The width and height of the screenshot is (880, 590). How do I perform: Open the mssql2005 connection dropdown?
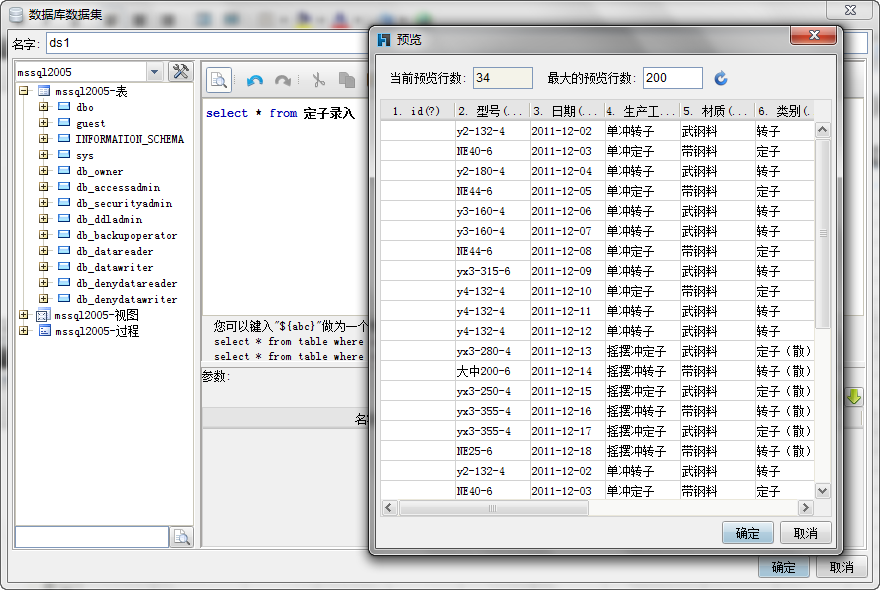[154, 72]
